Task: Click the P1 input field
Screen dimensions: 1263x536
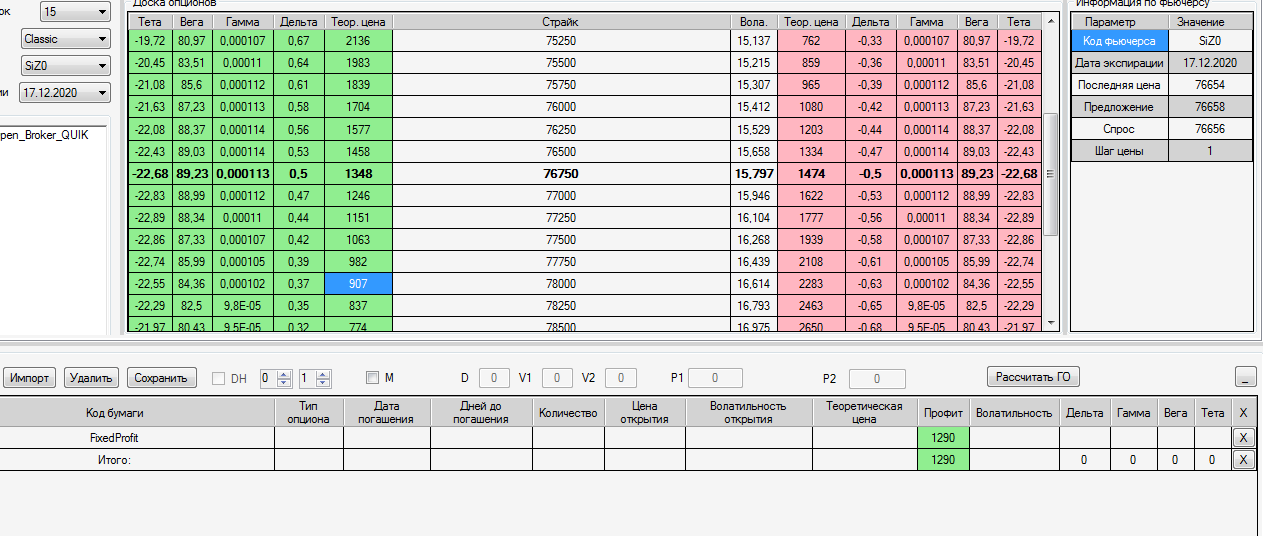Action: pyautogui.click(x=714, y=378)
